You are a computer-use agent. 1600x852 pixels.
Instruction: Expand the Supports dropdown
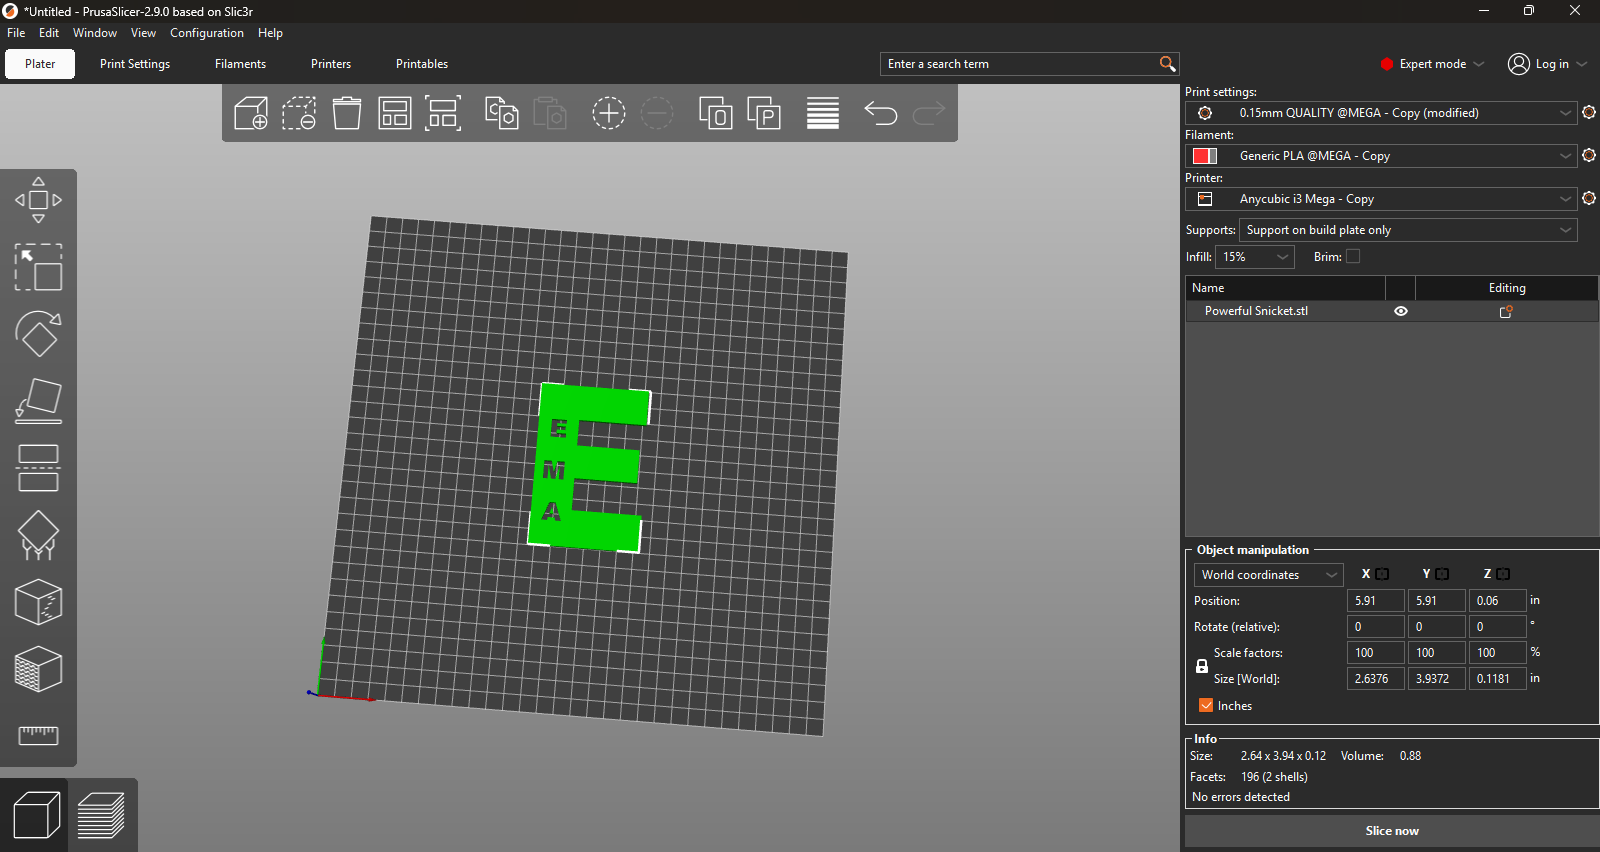[1409, 230]
